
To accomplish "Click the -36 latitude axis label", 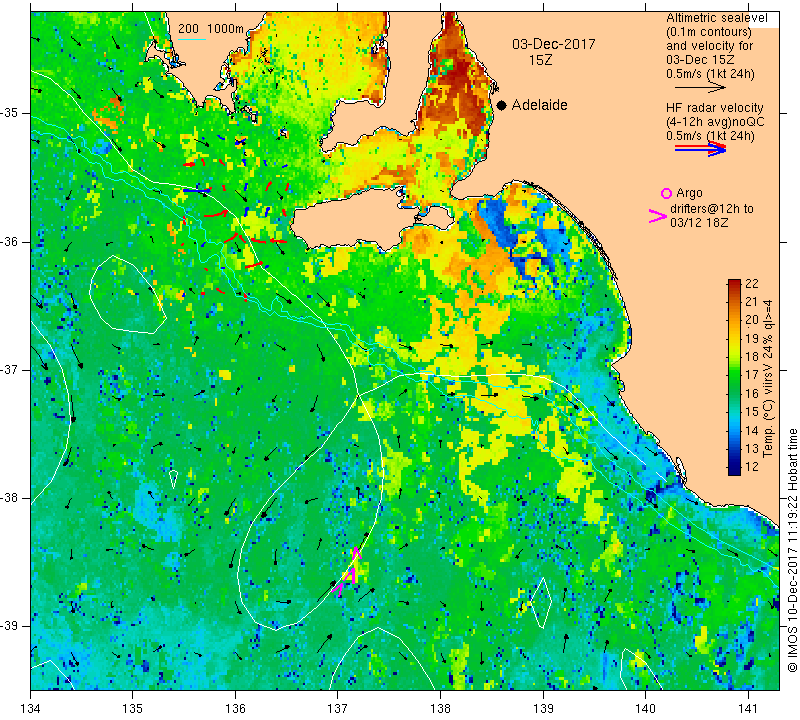I will (10, 241).
